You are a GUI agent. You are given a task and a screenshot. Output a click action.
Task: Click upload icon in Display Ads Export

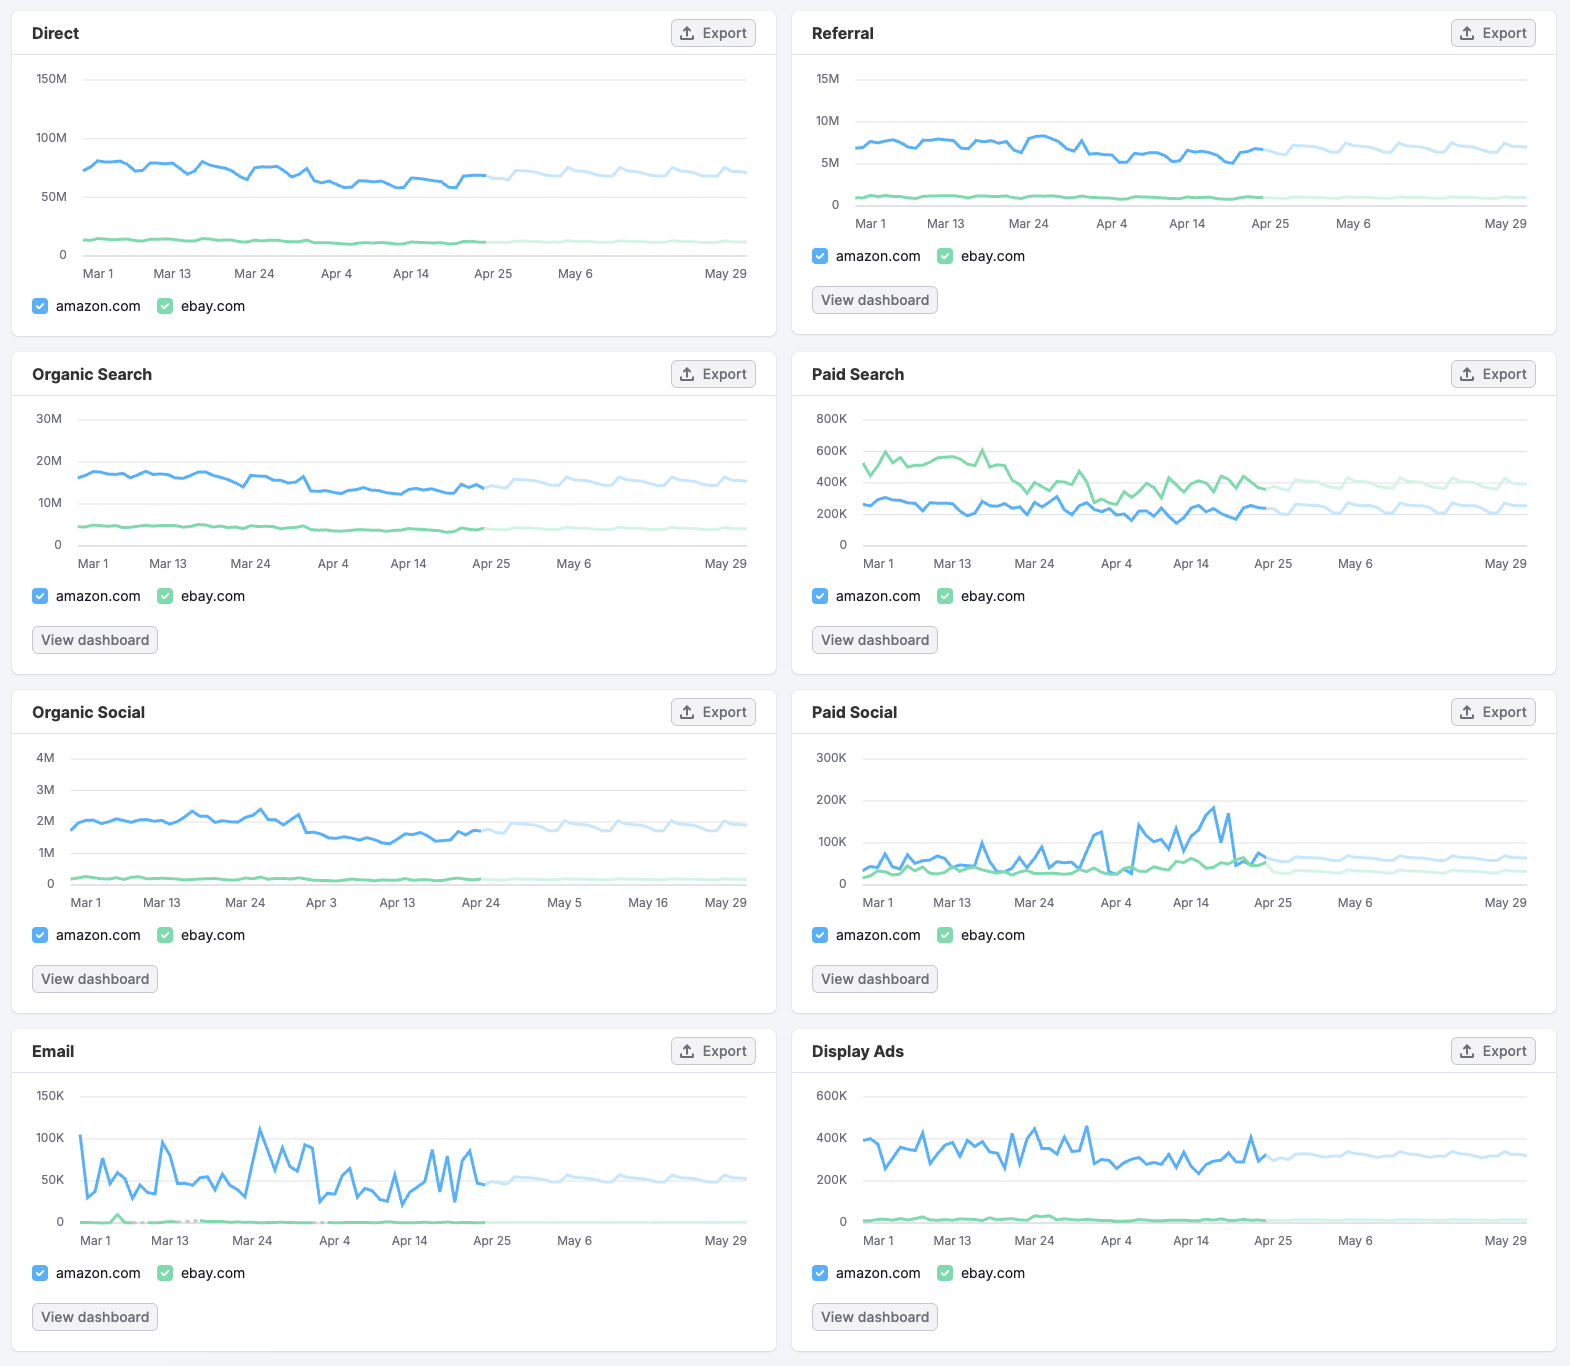[x=1467, y=1051]
